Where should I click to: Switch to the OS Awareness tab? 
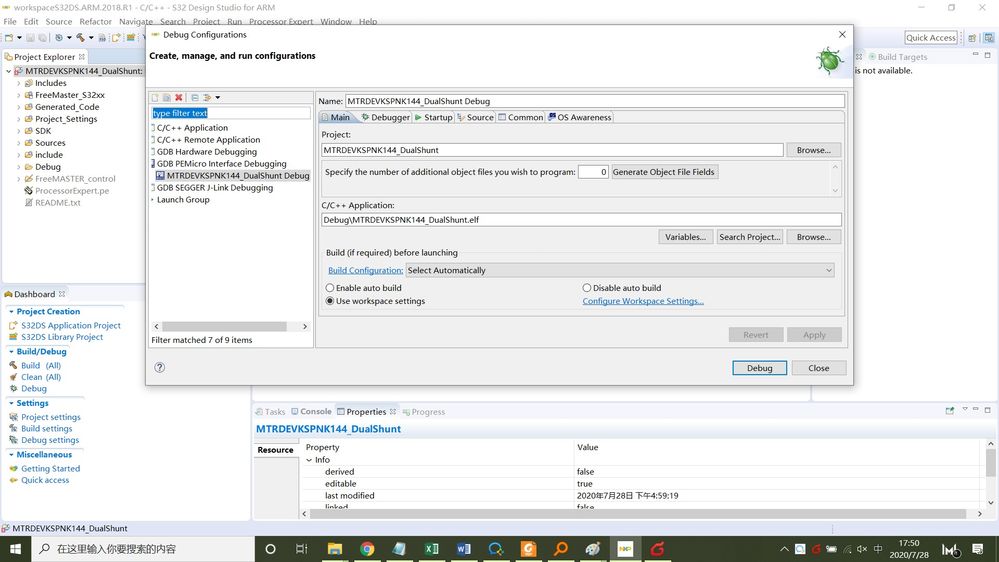point(580,117)
